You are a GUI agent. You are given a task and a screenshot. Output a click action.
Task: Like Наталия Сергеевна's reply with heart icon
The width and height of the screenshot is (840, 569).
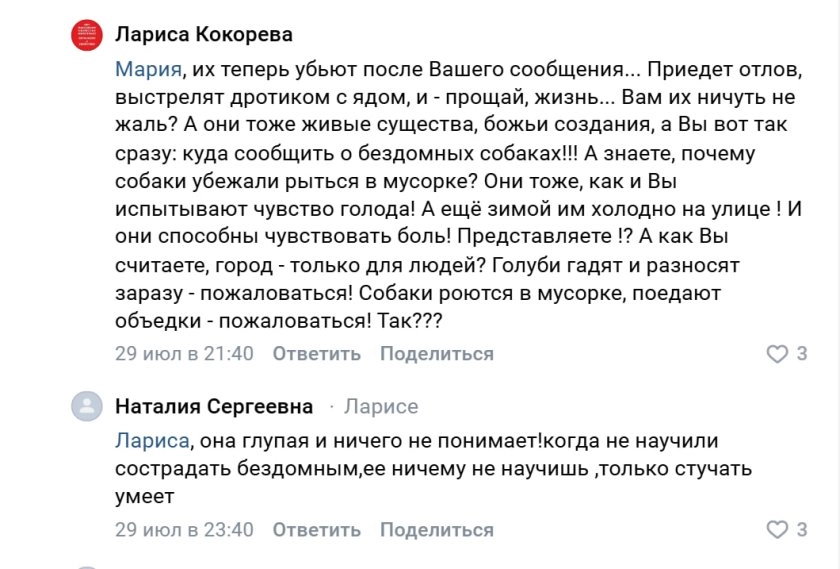click(777, 530)
